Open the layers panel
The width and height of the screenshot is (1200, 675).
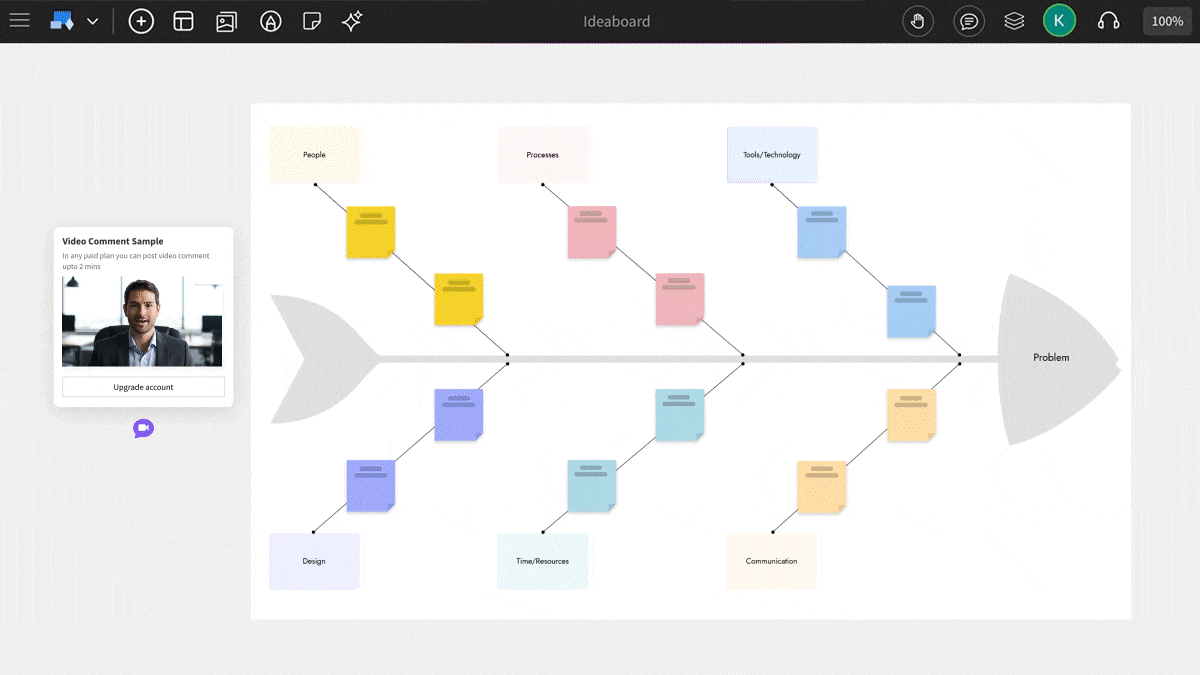point(1014,20)
